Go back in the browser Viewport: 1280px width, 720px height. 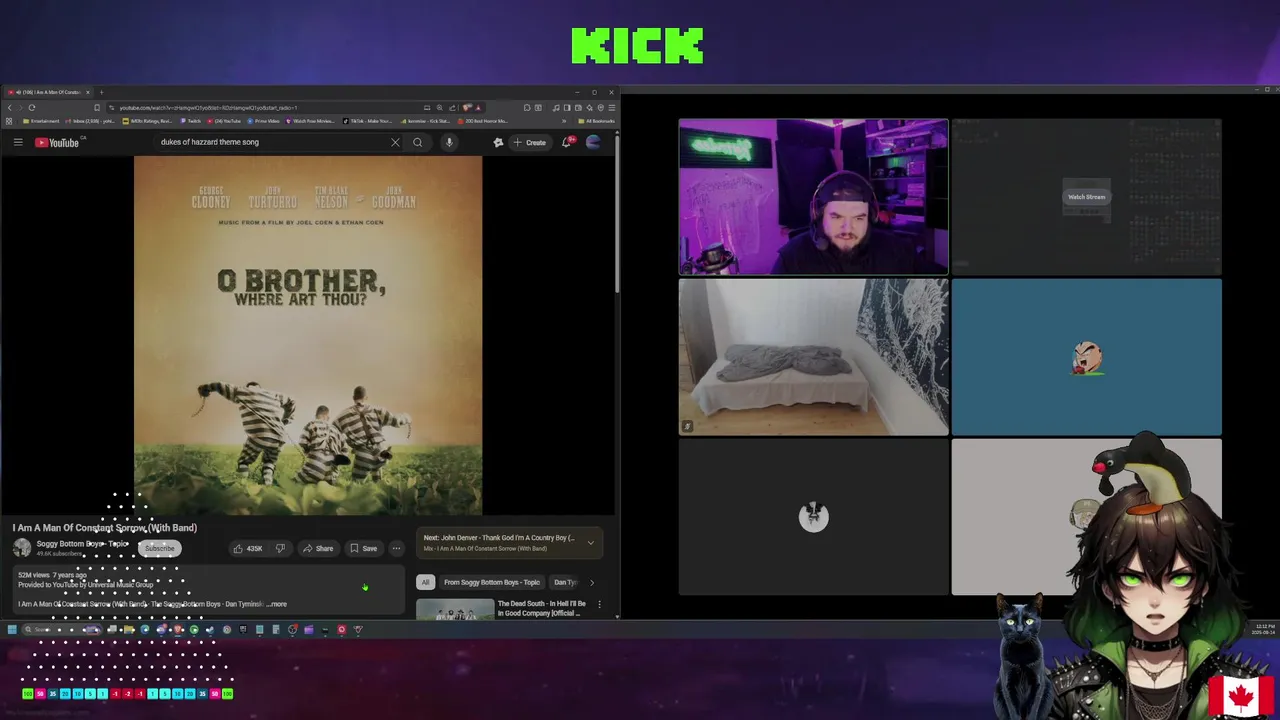pos(10,107)
